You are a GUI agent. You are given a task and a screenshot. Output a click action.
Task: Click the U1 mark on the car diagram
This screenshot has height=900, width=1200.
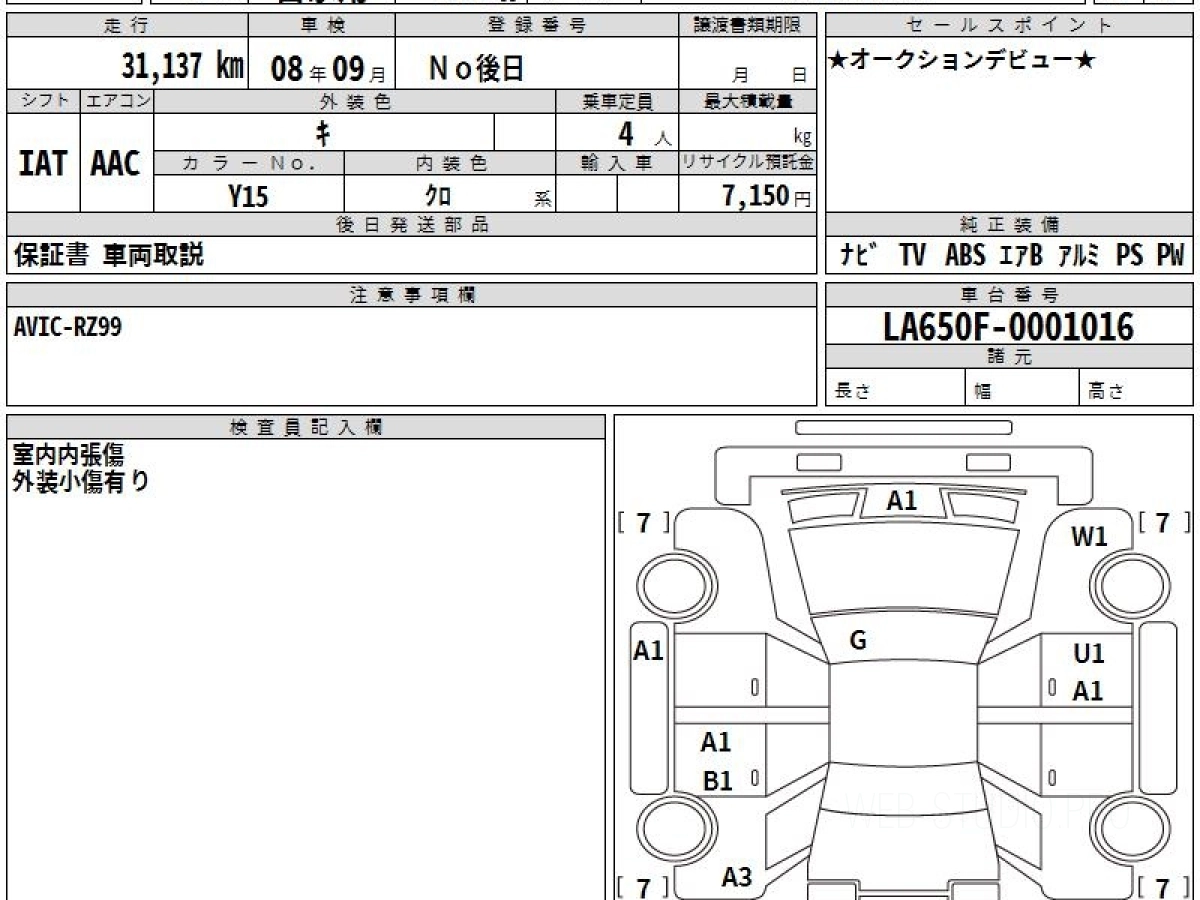pyautogui.click(x=1089, y=654)
